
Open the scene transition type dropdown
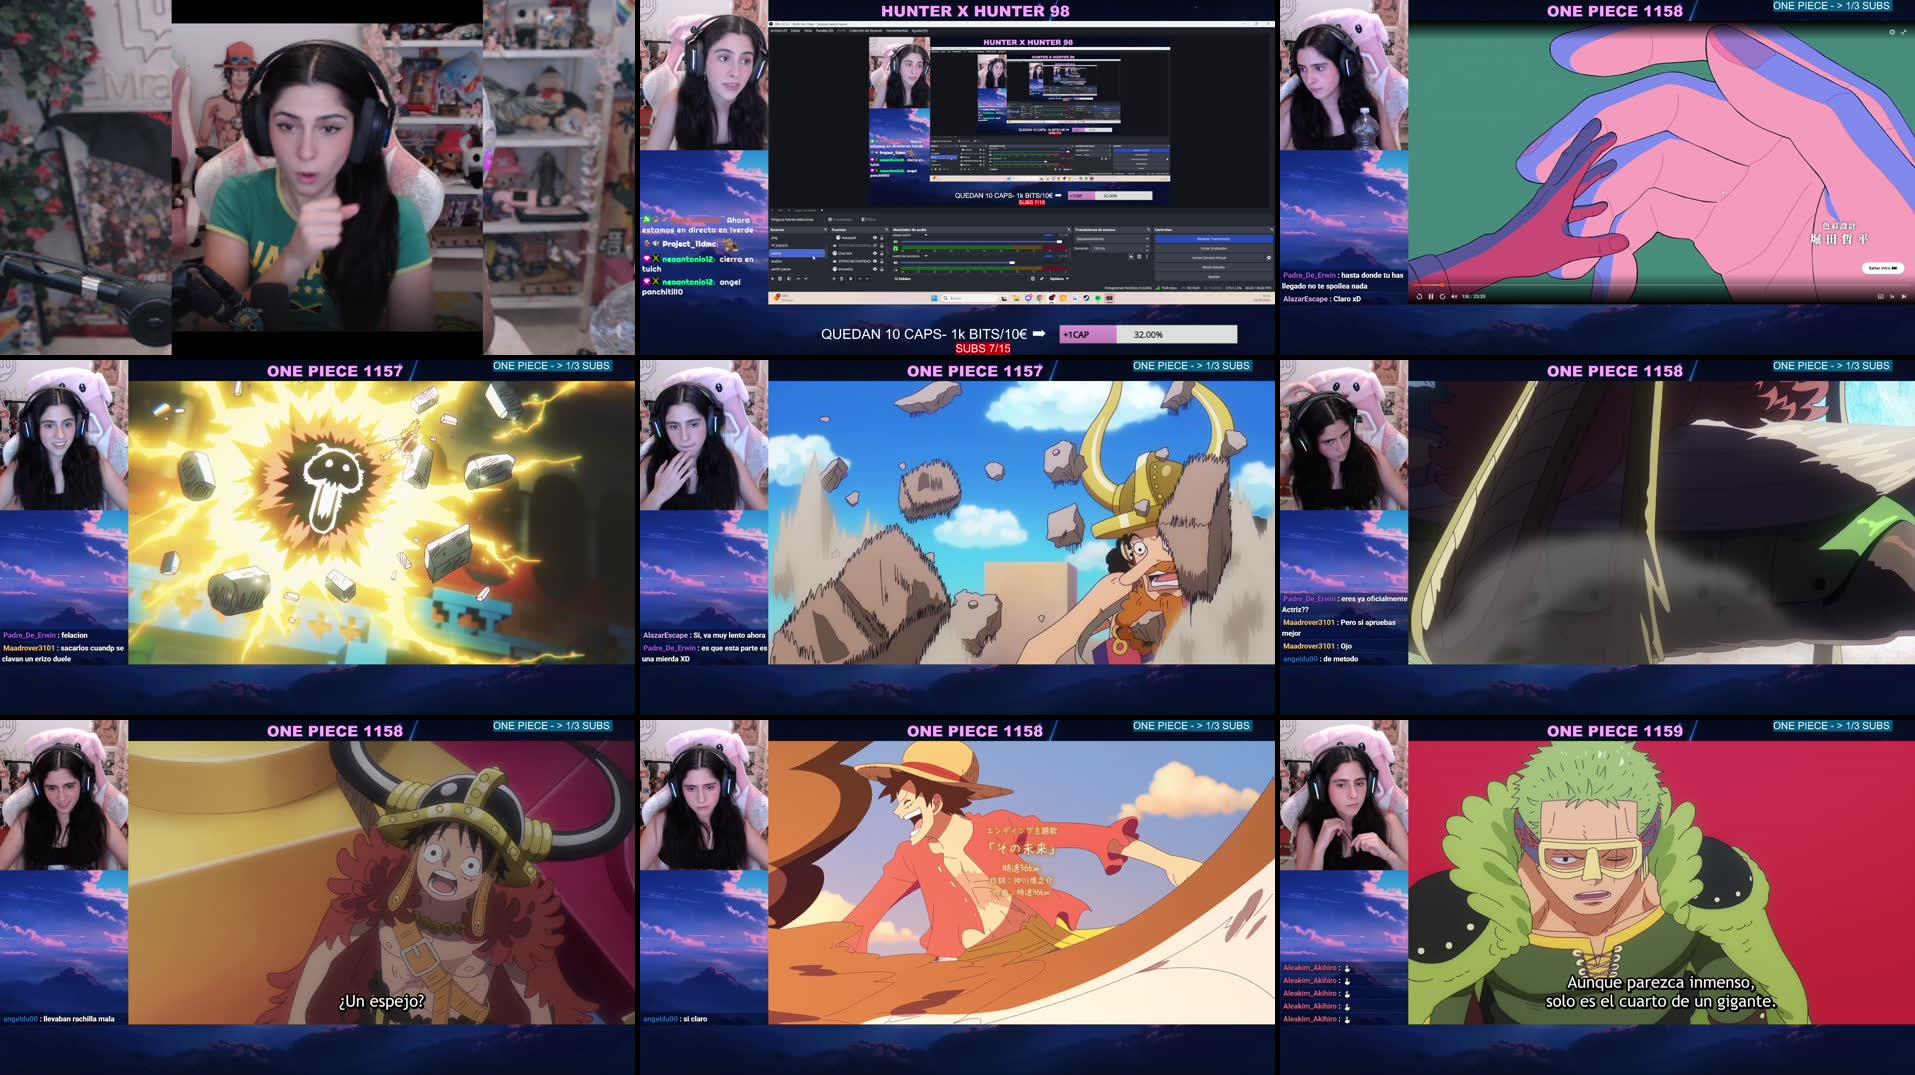pyautogui.click(x=1111, y=239)
